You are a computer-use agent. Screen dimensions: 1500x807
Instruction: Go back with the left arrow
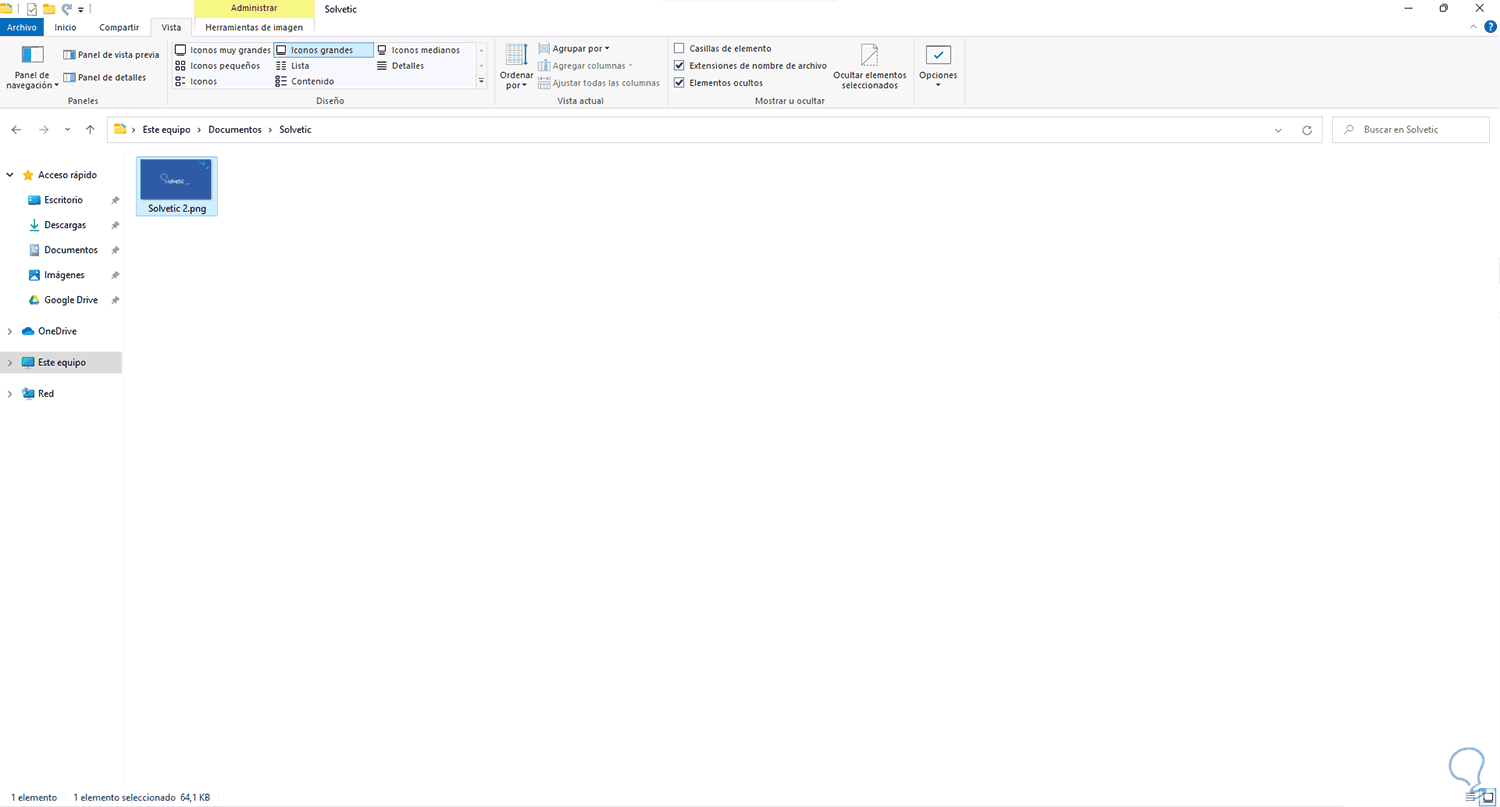[16, 130]
